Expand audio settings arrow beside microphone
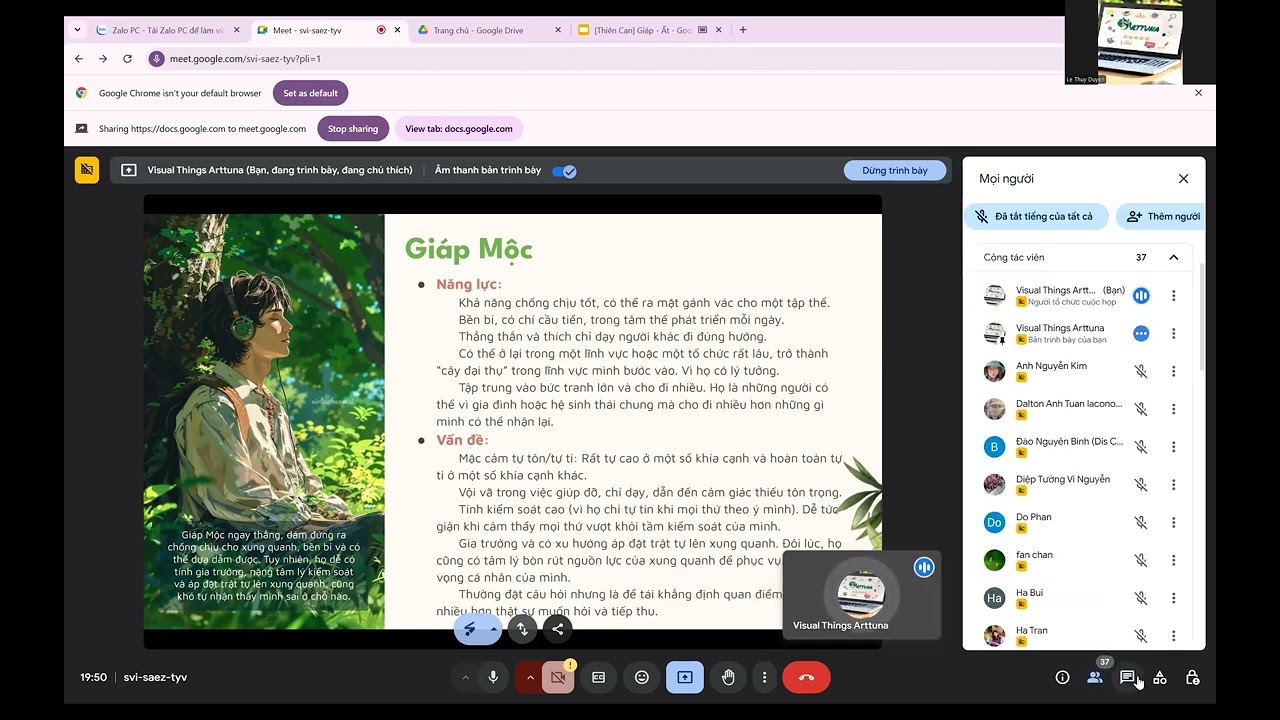The height and width of the screenshot is (720, 1280). click(465, 677)
